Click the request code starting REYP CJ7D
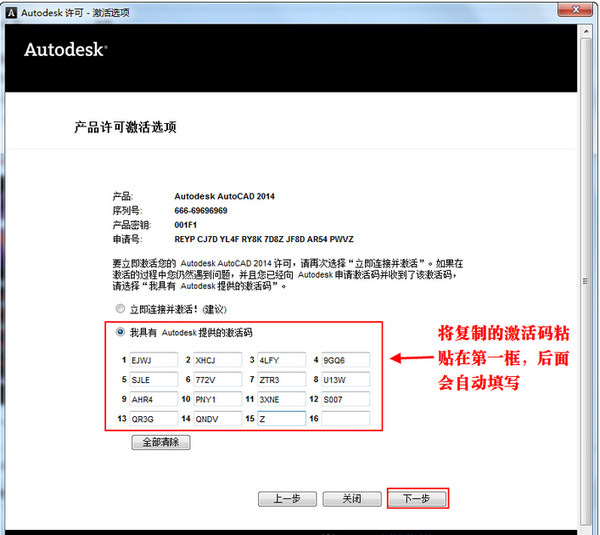This screenshot has width=600, height=535. pos(264,239)
